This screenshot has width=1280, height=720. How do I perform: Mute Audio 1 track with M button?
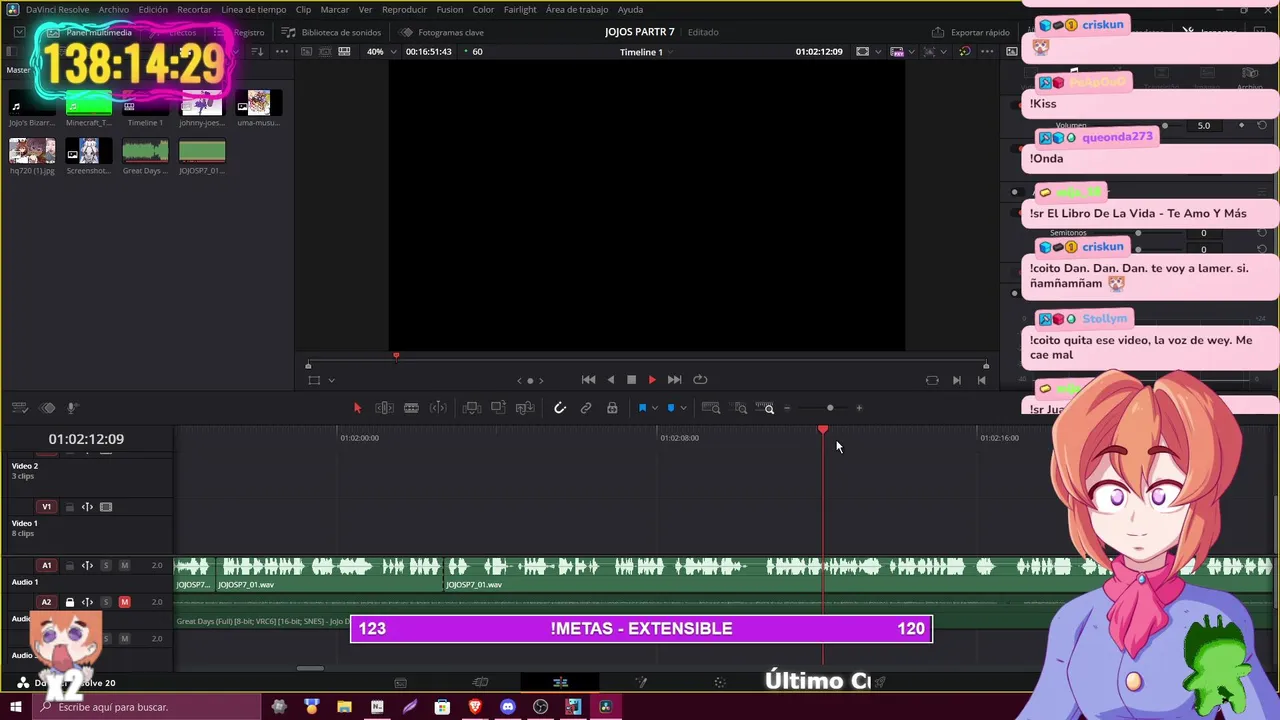click(124, 566)
